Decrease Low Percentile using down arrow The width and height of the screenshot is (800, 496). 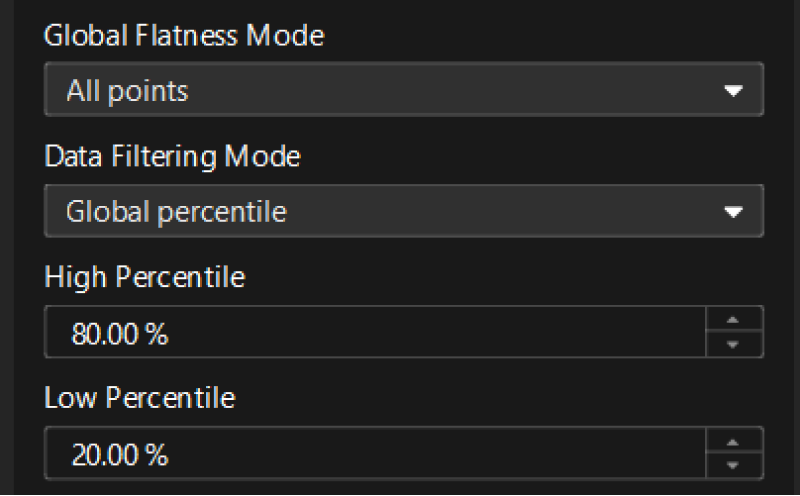734,465
